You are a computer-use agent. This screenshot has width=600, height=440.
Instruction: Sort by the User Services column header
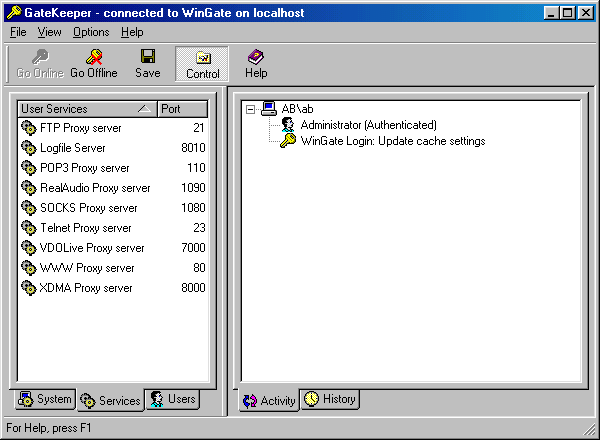(x=87, y=109)
